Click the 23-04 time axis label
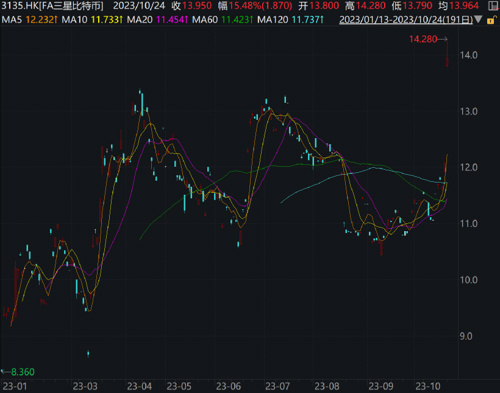 [x=139, y=386]
